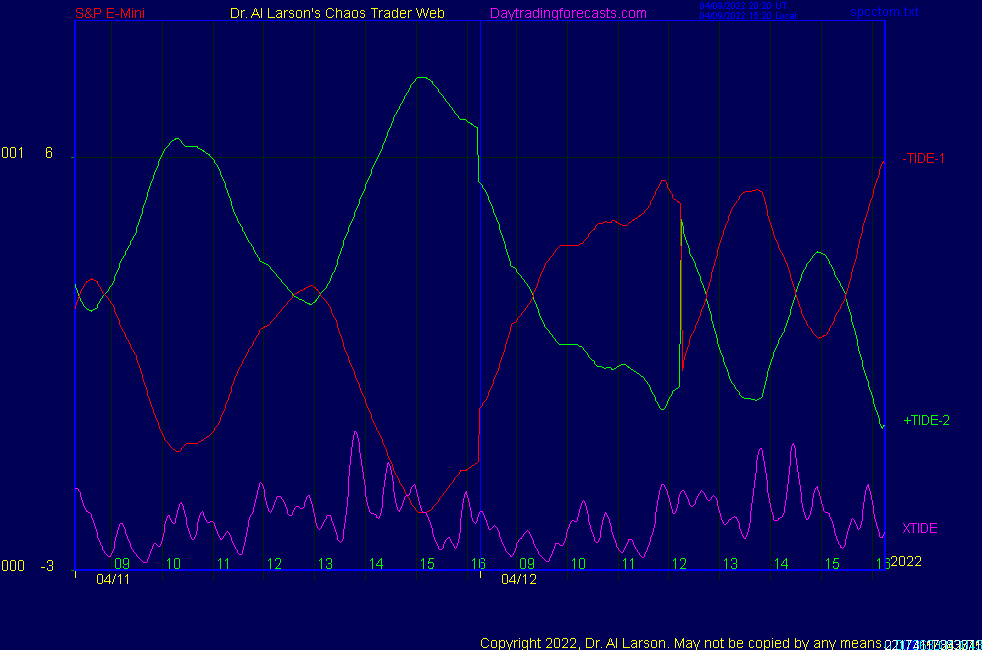
Task: Select the "Dr. Al Larson's Chaos Trader Web" heading
Action: 337,13
